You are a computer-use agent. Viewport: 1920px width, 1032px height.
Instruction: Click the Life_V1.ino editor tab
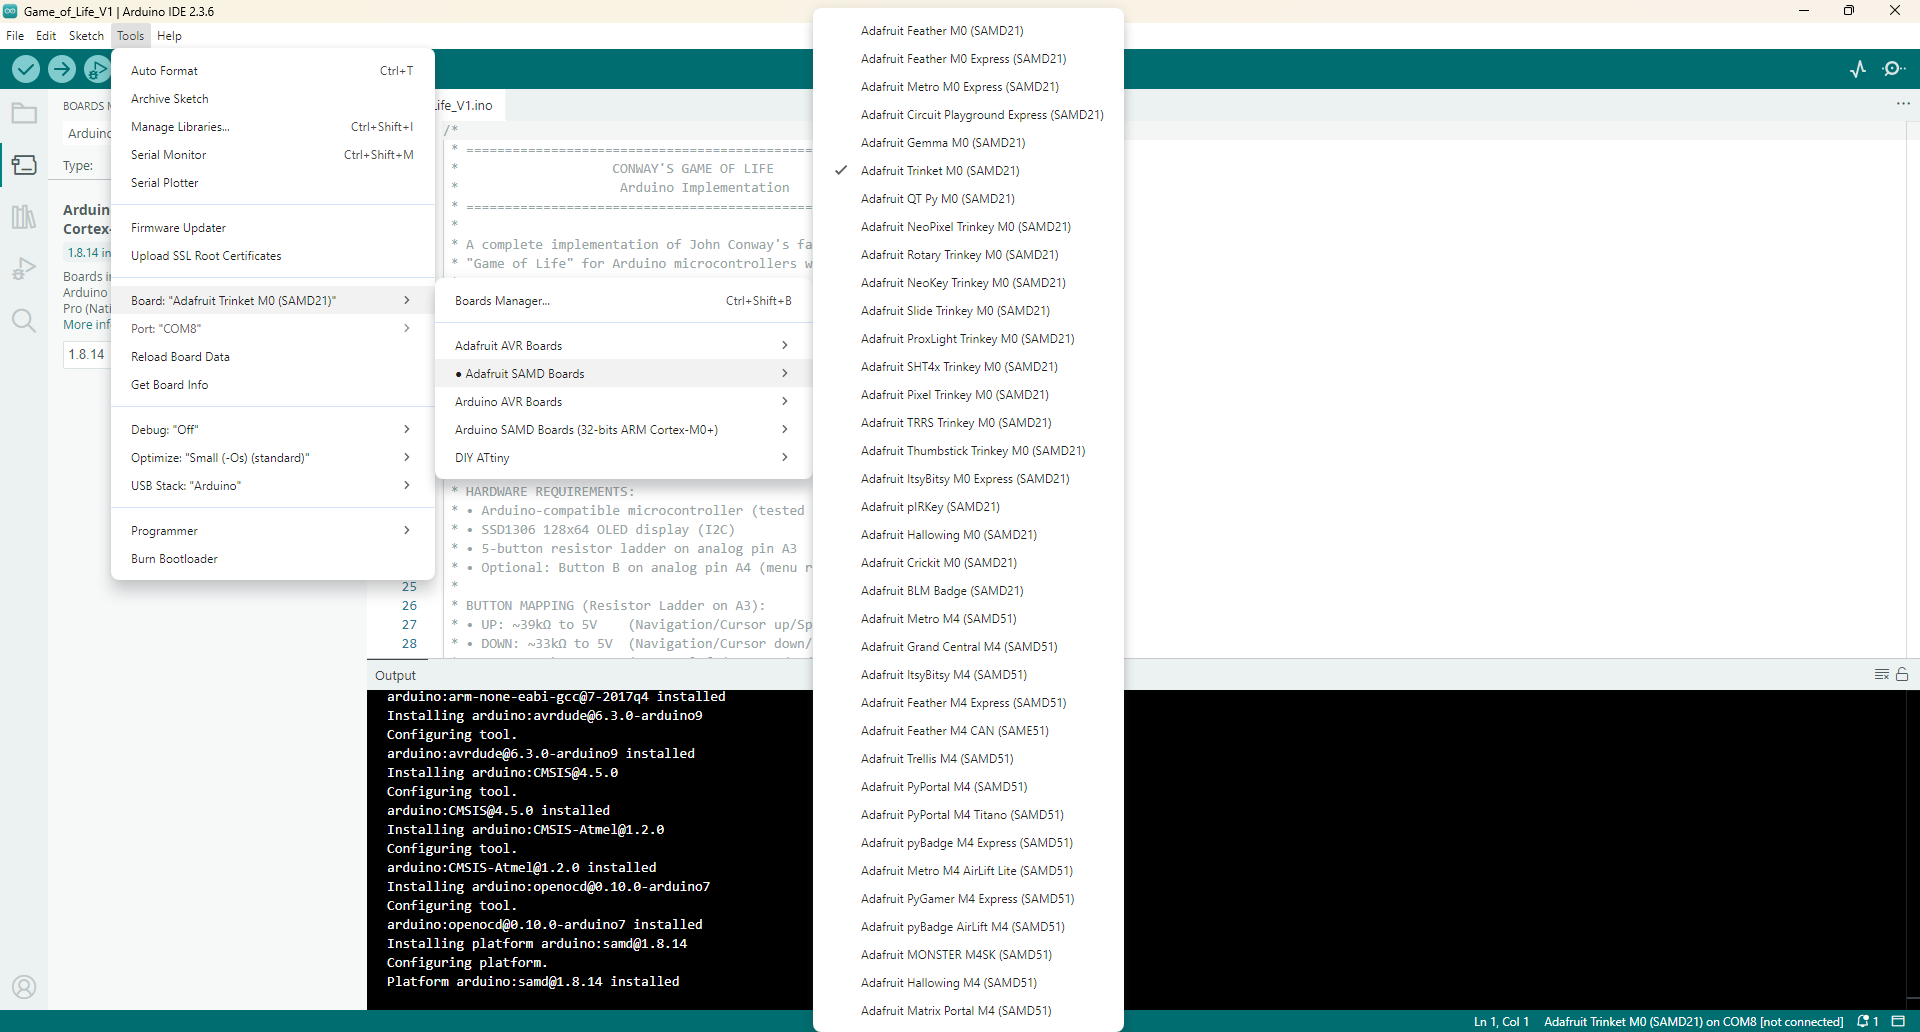(x=470, y=105)
